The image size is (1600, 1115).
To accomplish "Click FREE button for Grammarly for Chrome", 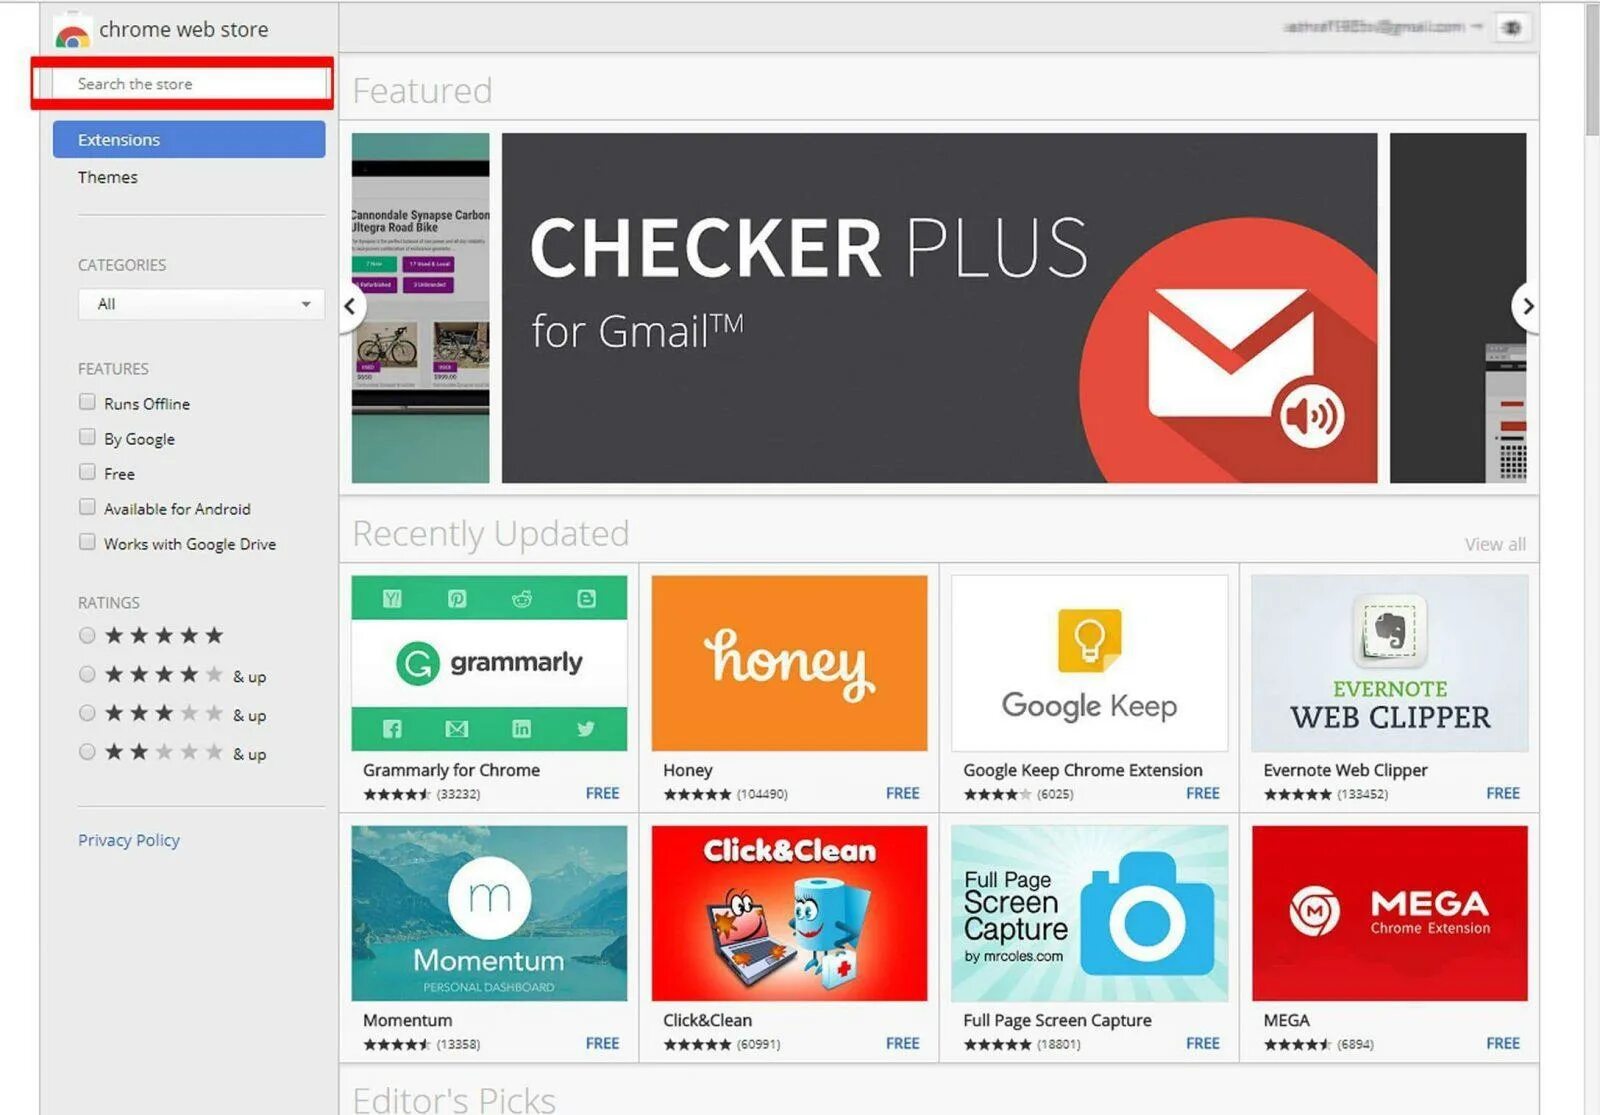I will (602, 793).
